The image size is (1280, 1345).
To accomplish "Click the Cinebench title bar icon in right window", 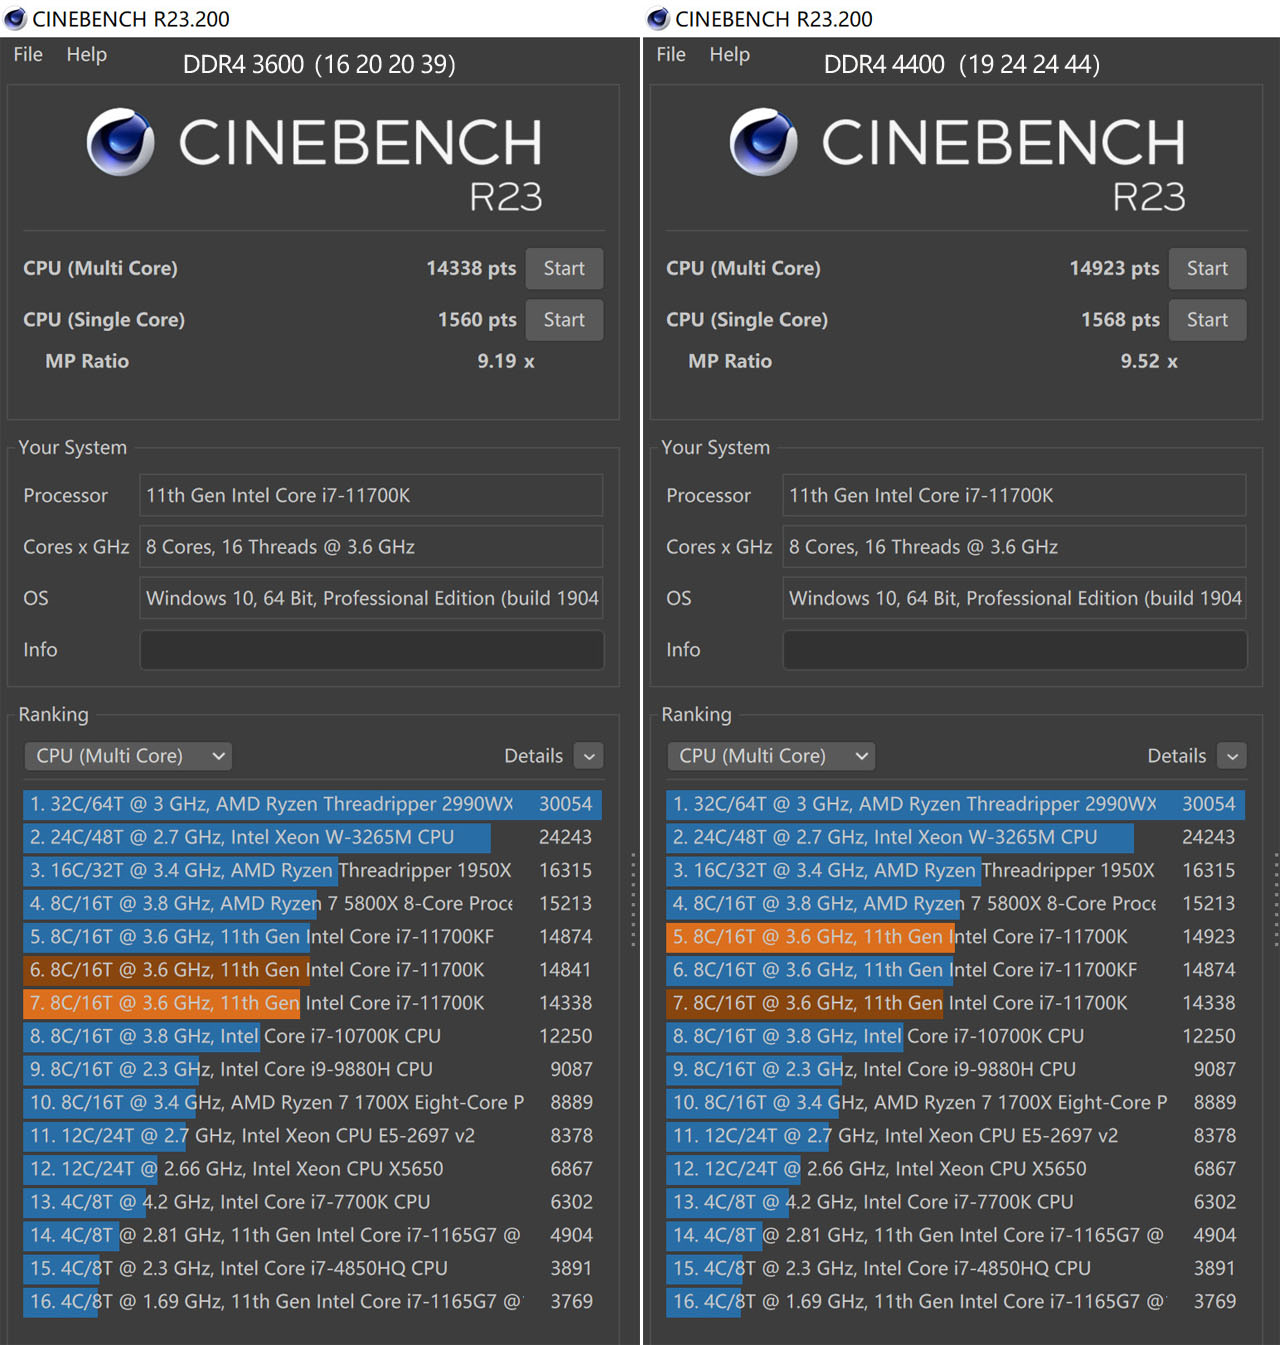I will [x=658, y=19].
